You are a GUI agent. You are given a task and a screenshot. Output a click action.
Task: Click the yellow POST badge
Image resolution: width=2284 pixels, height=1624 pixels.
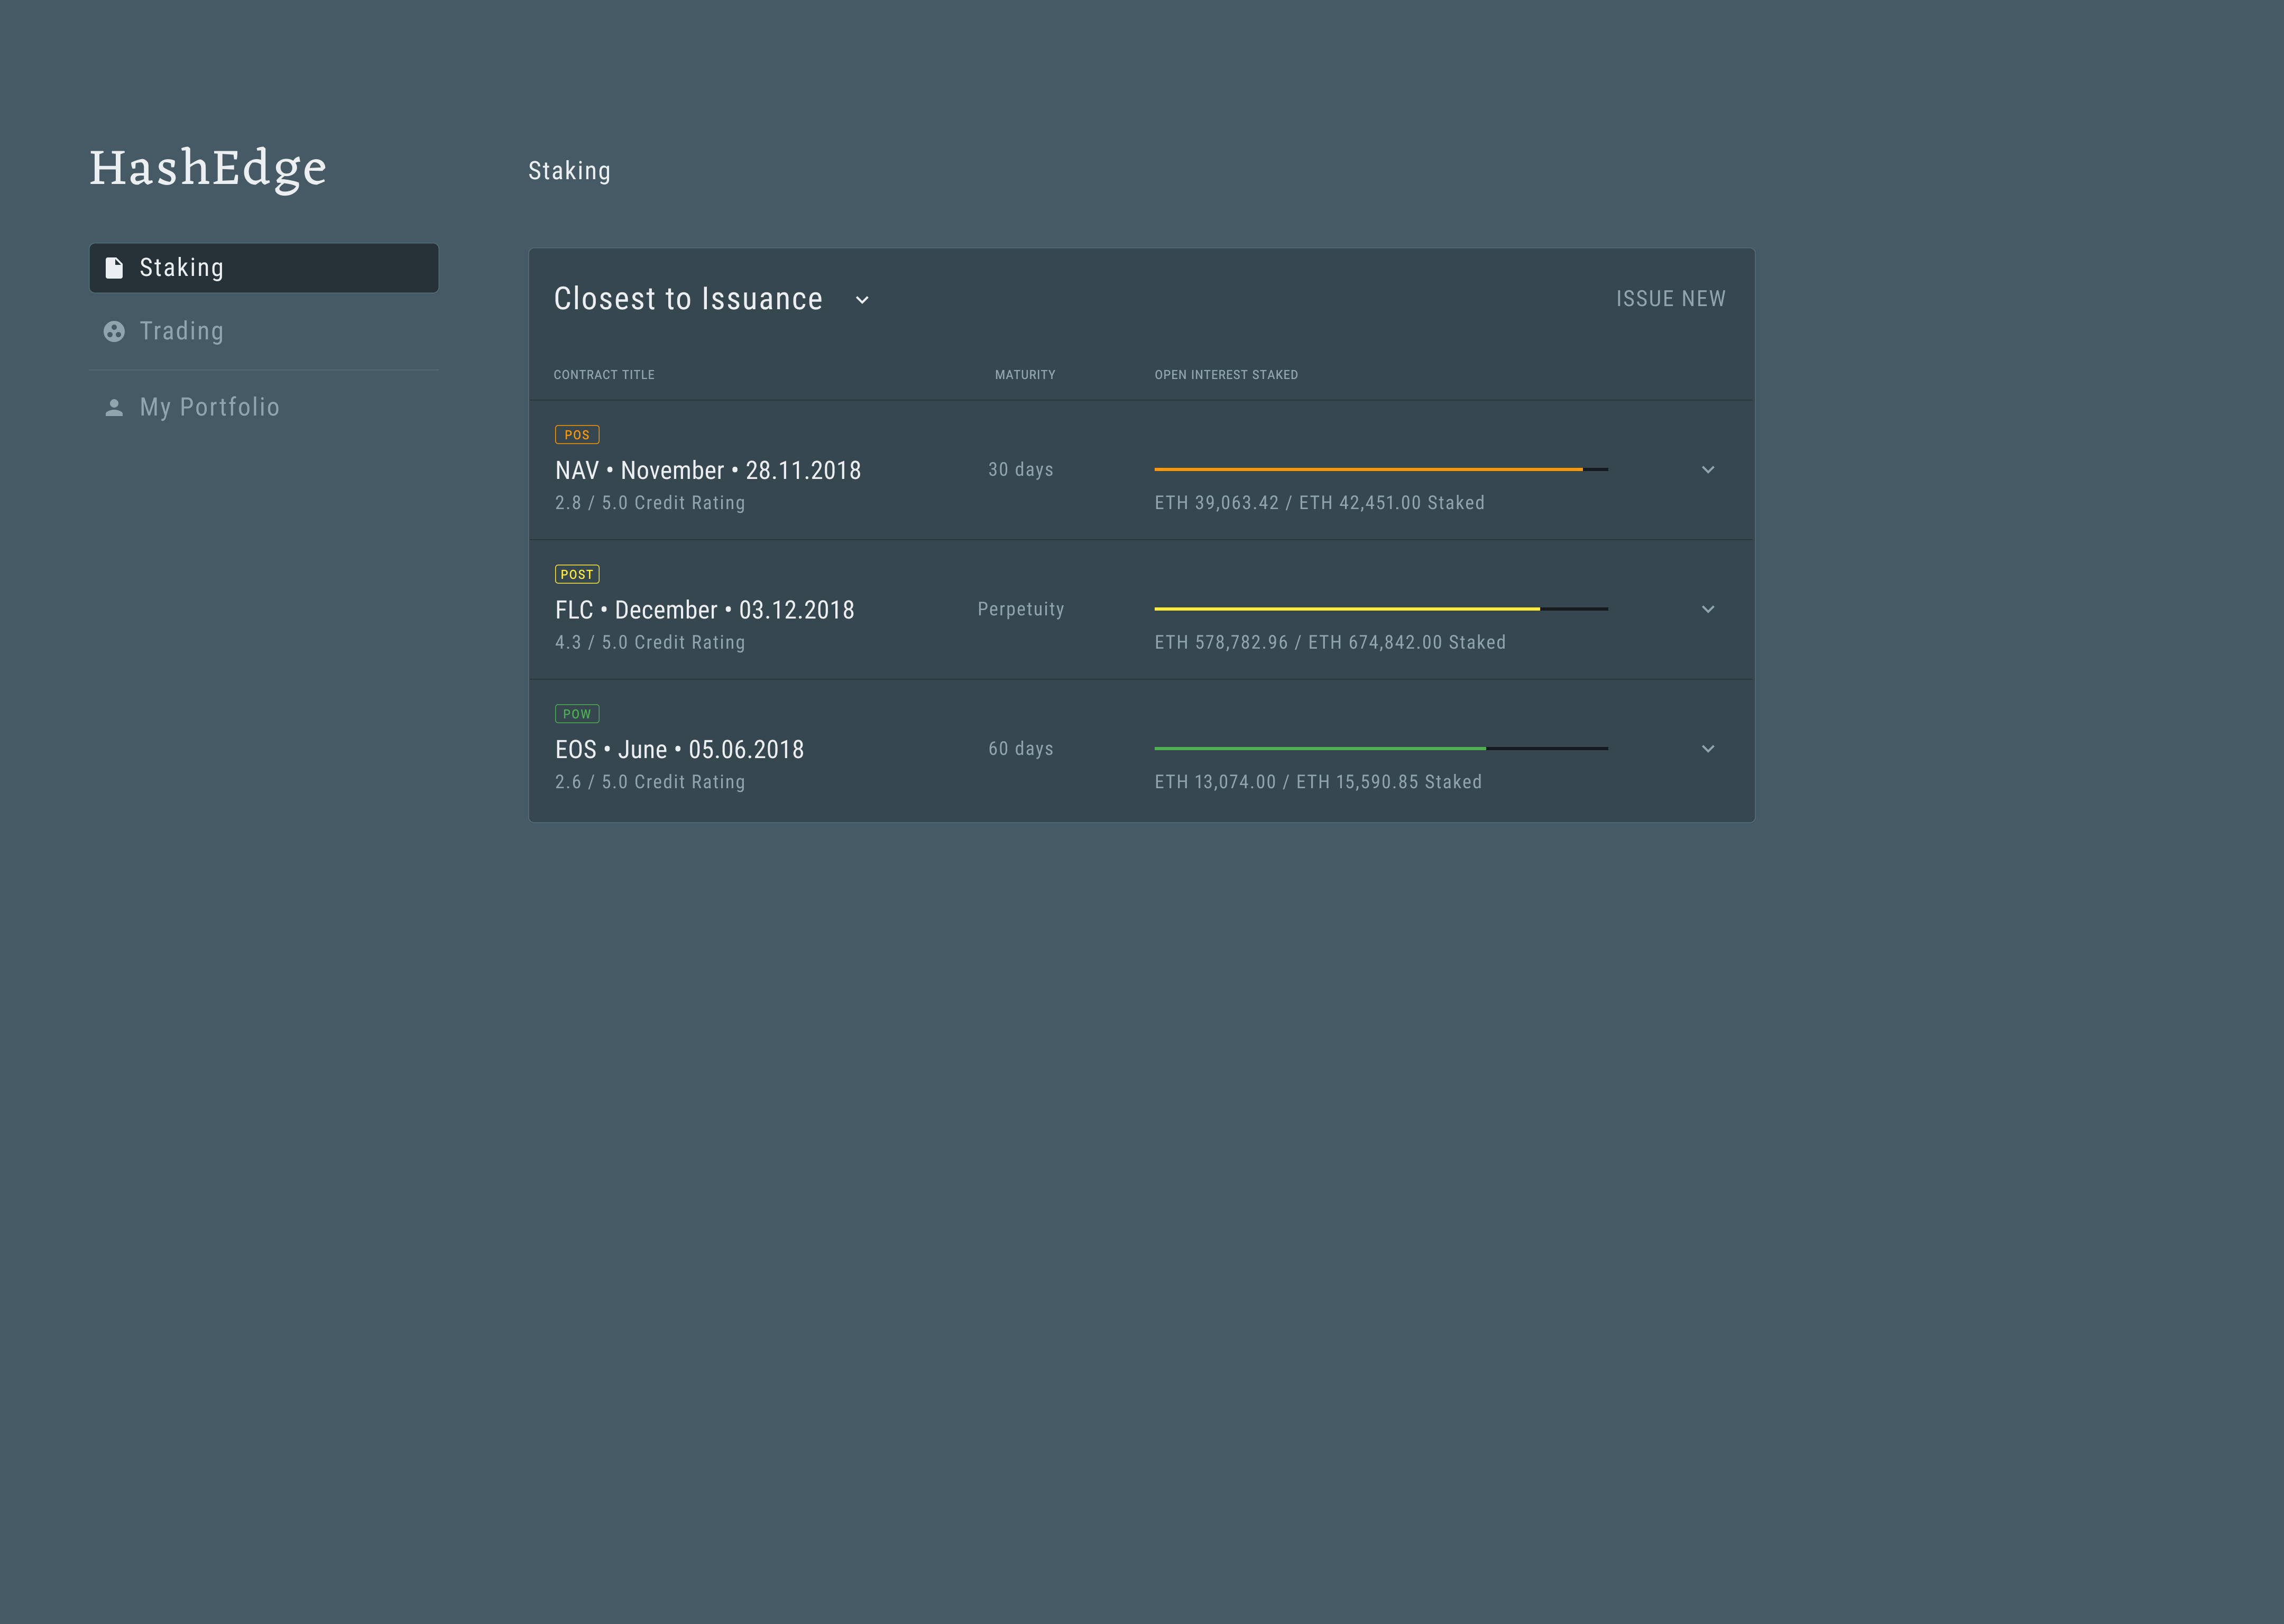point(577,574)
